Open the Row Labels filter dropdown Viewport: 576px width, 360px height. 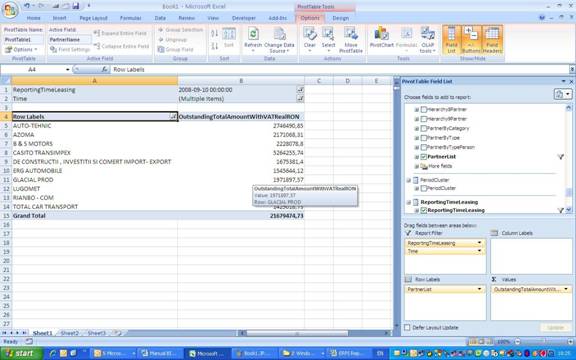click(173, 117)
